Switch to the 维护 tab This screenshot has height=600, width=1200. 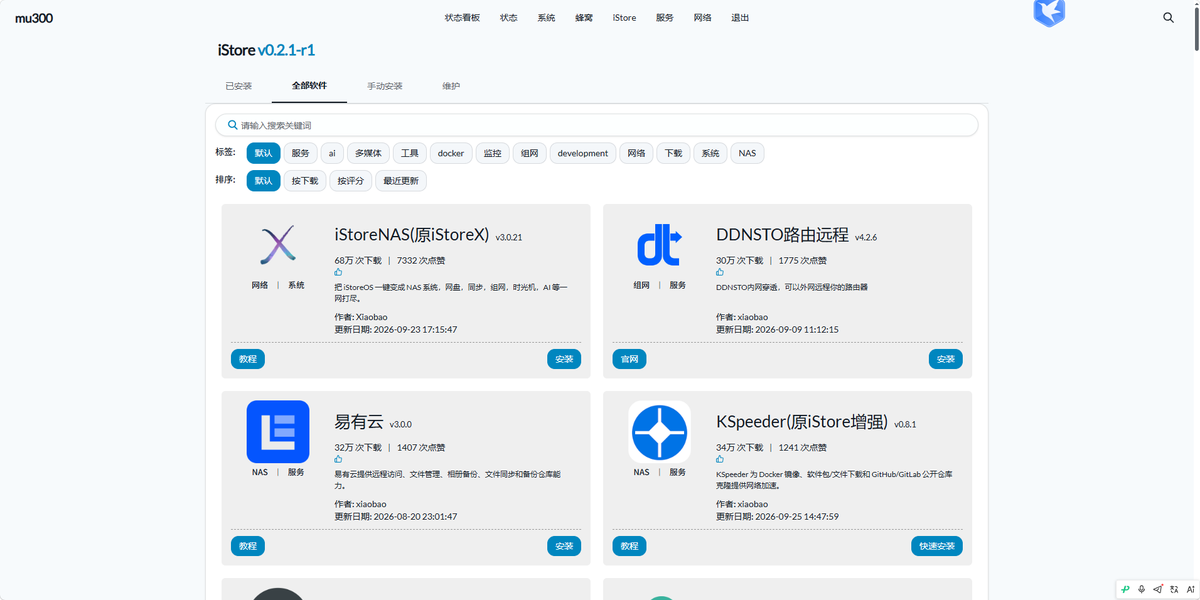(451, 86)
